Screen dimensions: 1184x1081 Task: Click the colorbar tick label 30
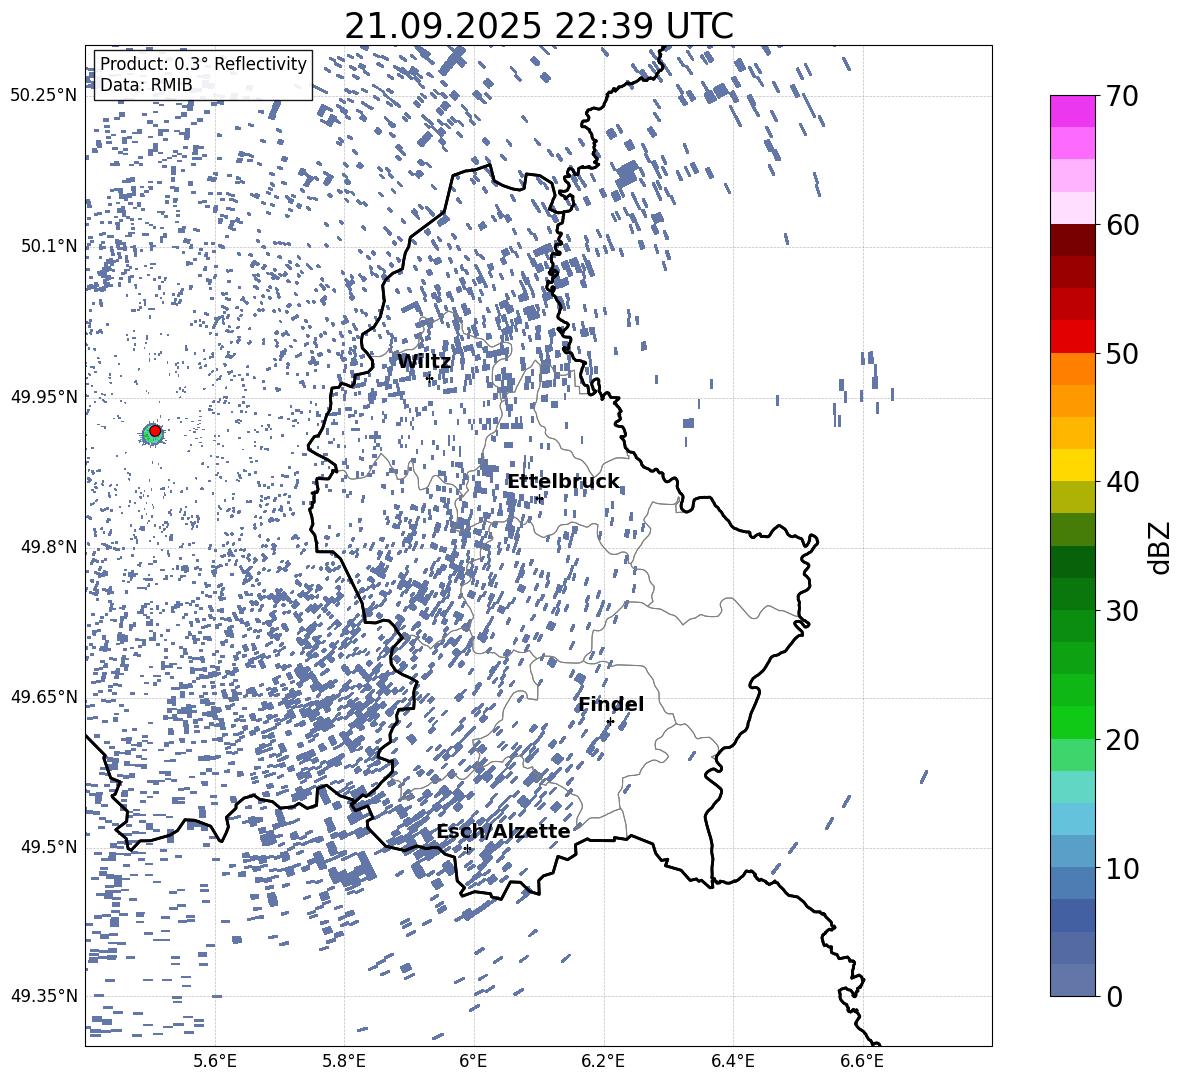1123,611
